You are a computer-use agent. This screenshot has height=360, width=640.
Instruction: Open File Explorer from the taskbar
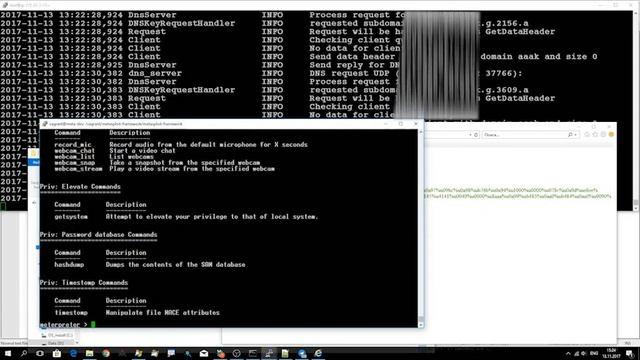89,353
